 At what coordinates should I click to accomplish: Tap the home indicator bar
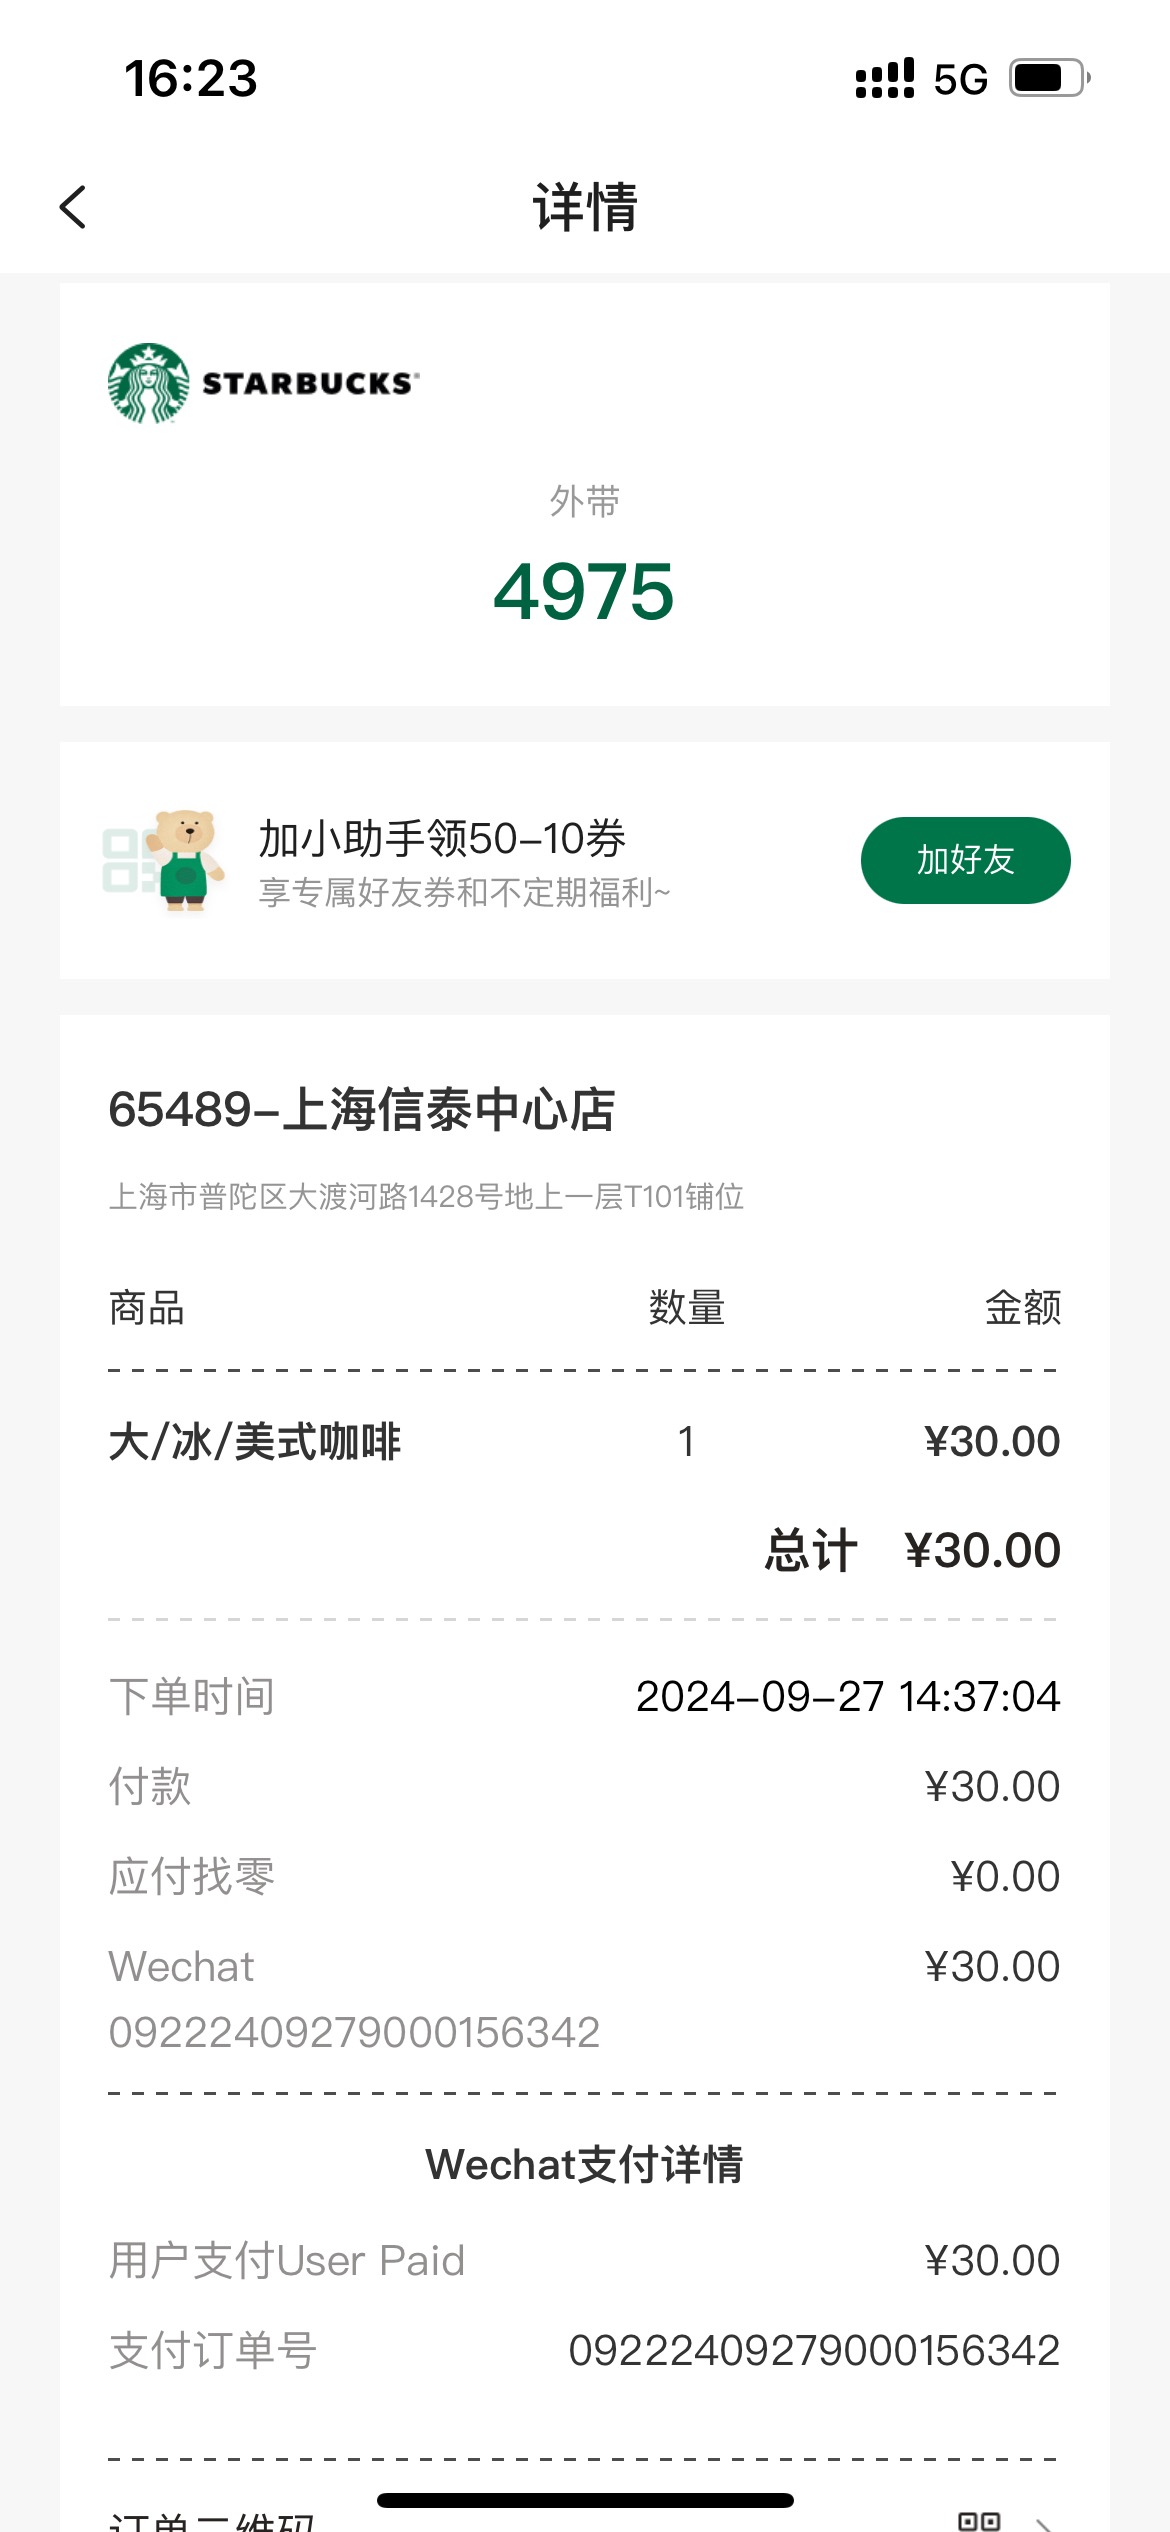point(585,2500)
